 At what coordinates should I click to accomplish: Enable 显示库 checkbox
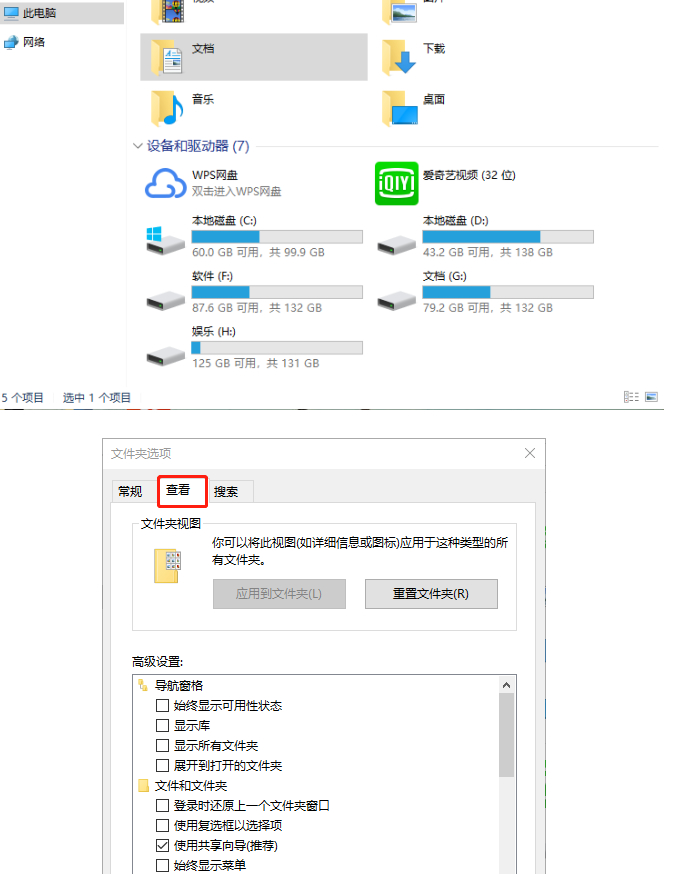pos(162,726)
